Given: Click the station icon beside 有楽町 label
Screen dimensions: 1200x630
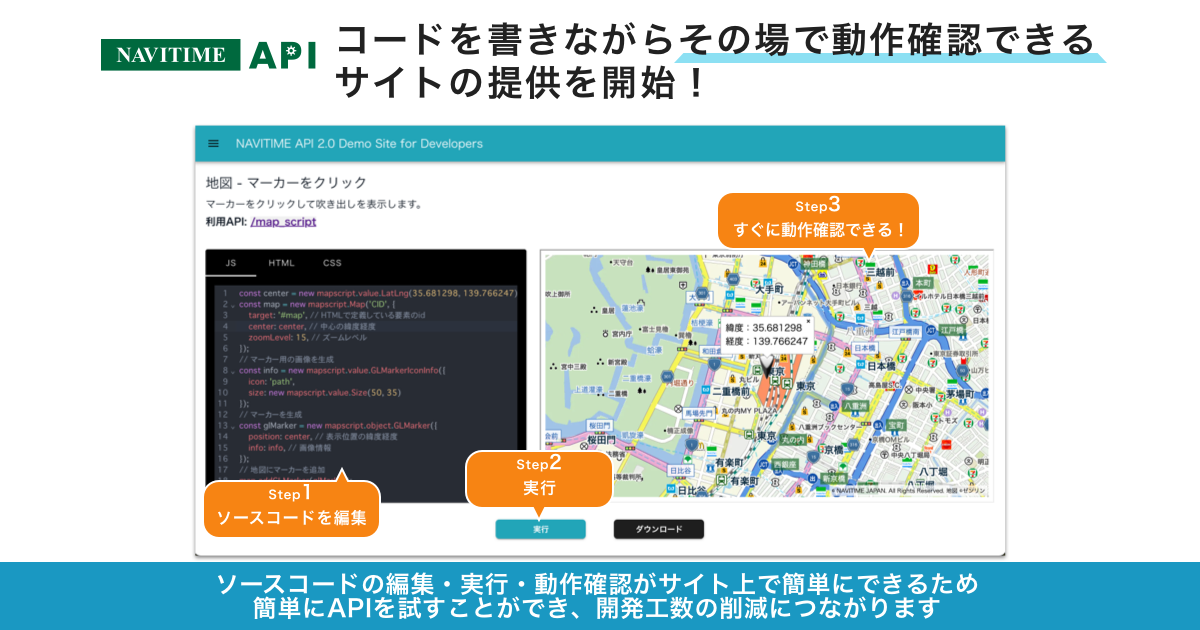Looking at the screenshot, I should tap(723, 479).
